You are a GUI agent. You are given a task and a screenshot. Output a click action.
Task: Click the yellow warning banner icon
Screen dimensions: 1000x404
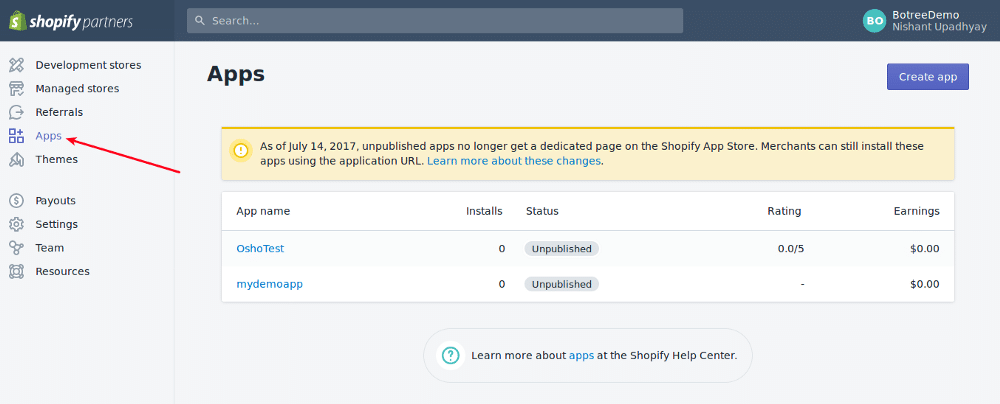240,151
